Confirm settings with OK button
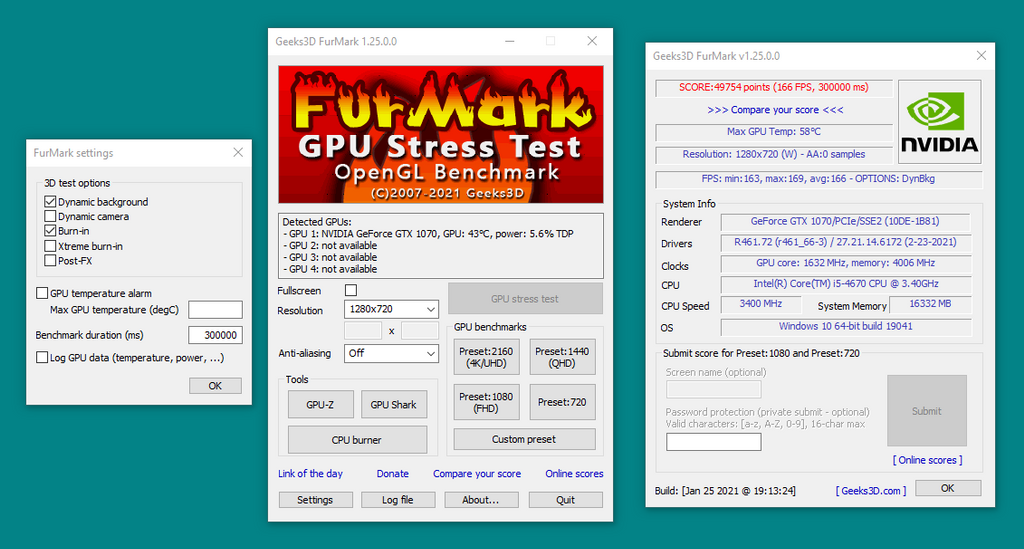1024x549 pixels. point(216,386)
